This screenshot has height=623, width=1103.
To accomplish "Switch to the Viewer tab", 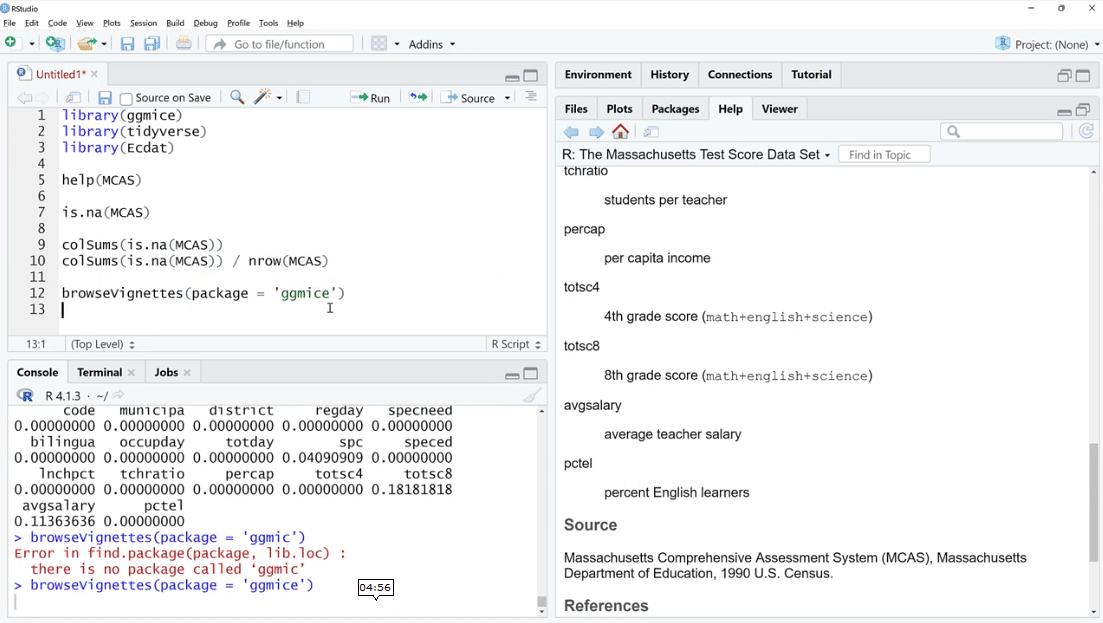I will point(779,109).
